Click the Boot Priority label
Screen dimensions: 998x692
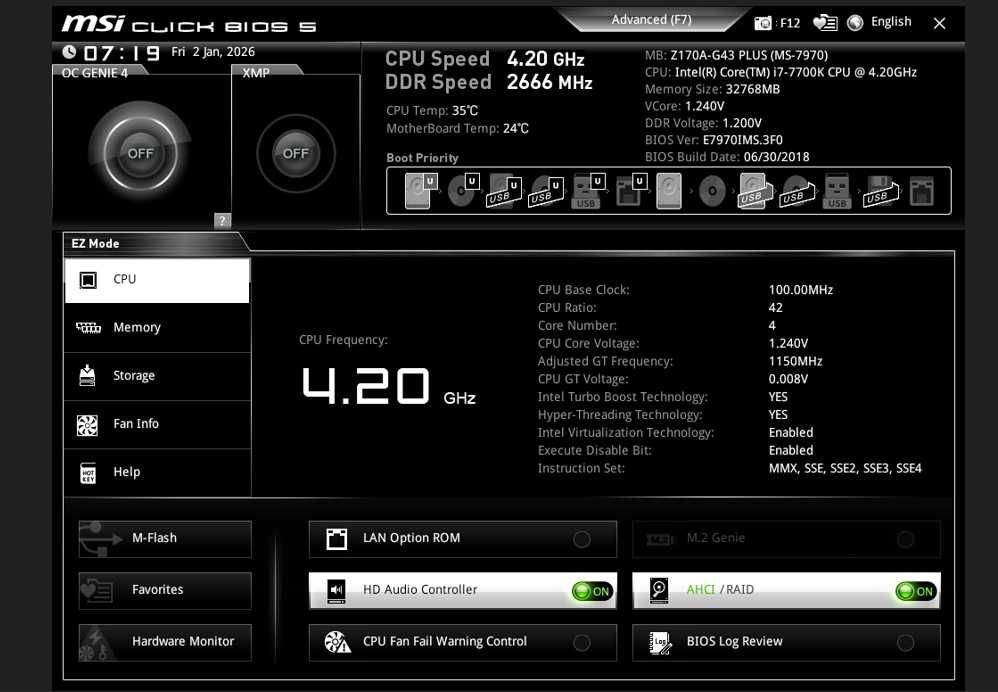click(422, 158)
